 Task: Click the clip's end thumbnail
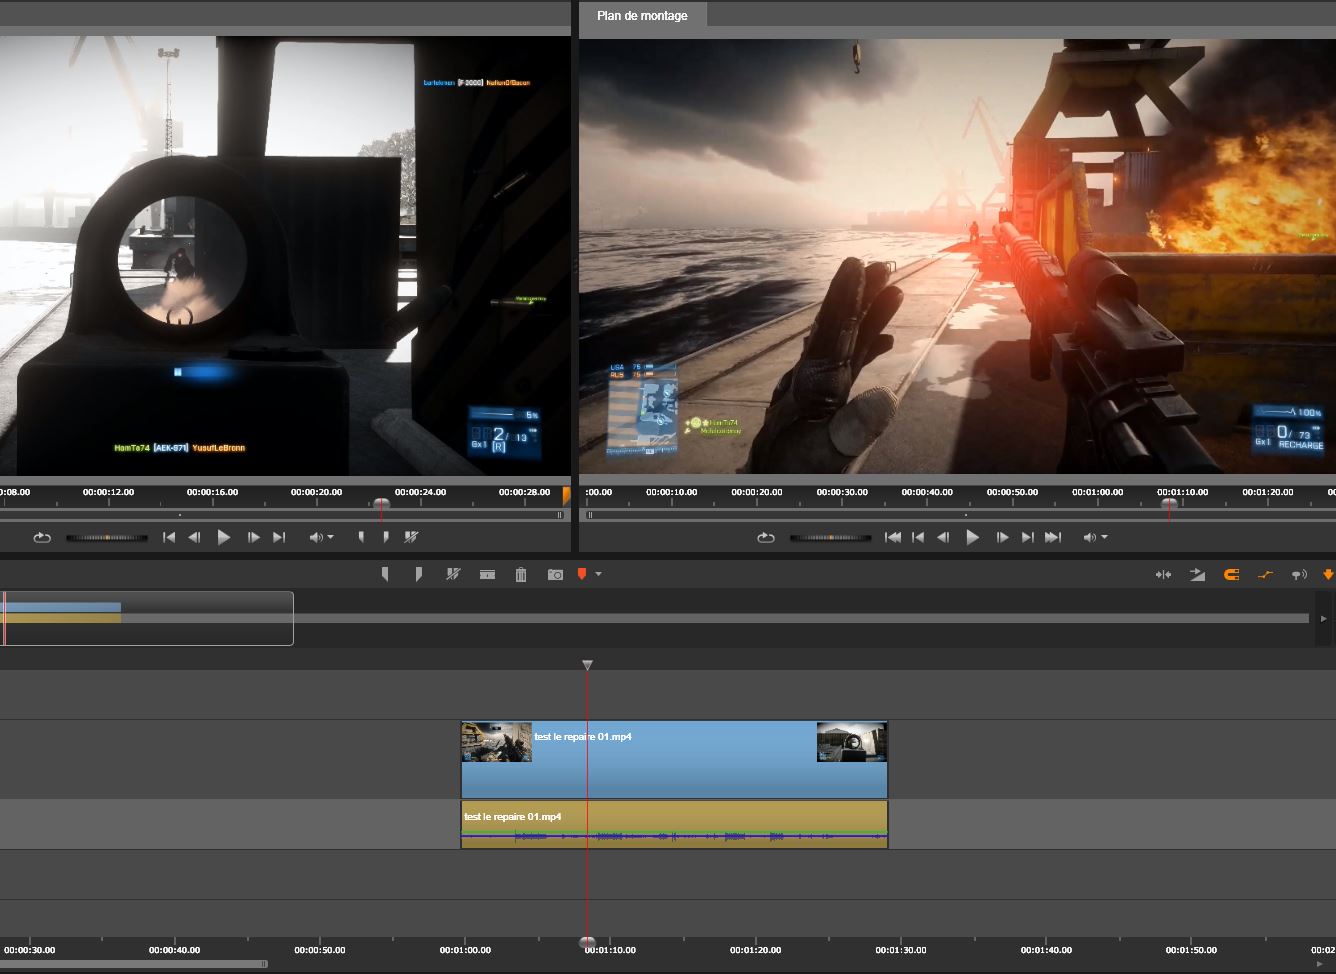(x=852, y=742)
